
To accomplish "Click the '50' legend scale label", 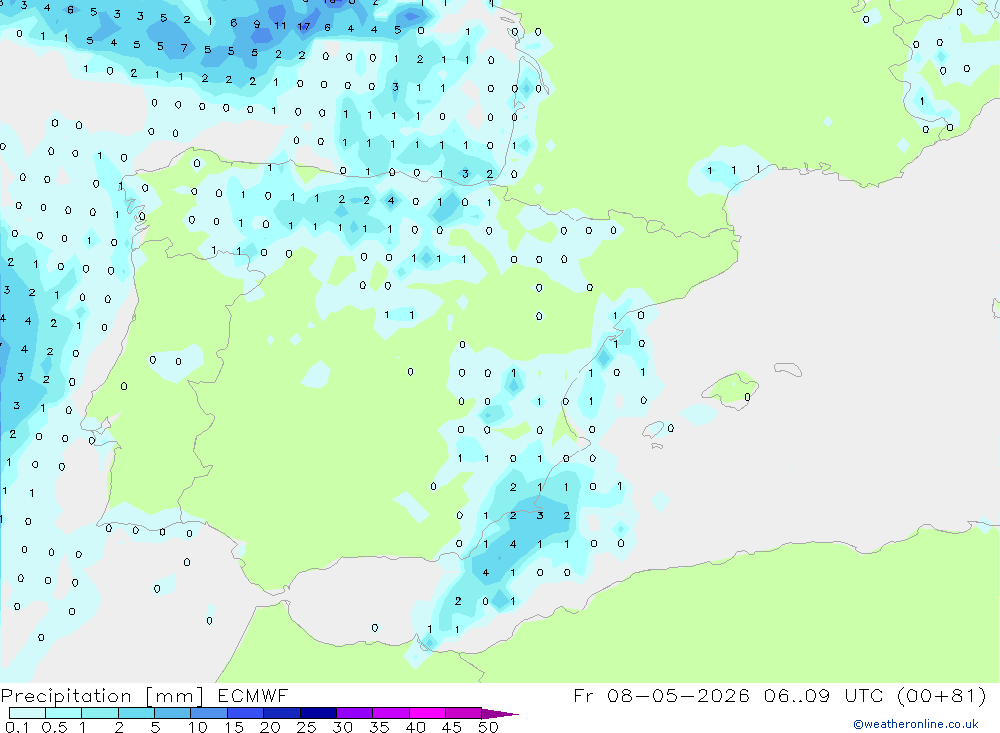I will pyautogui.click(x=488, y=727).
